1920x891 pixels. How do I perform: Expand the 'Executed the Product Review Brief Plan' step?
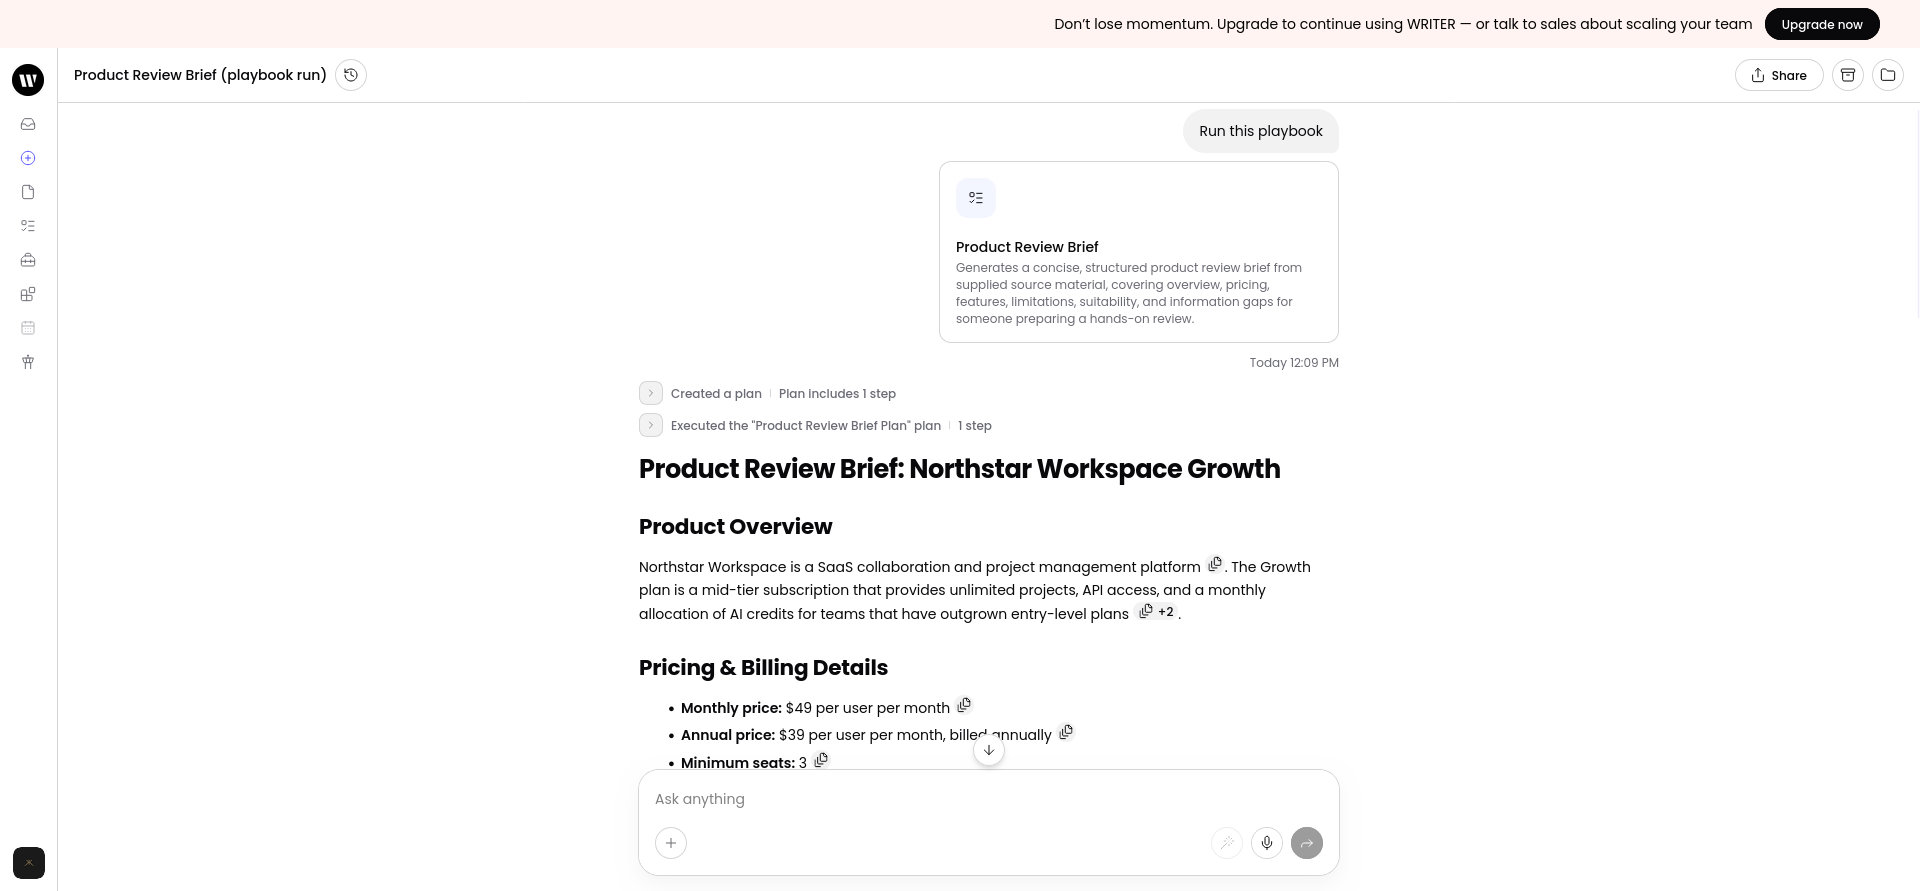tap(651, 425)
